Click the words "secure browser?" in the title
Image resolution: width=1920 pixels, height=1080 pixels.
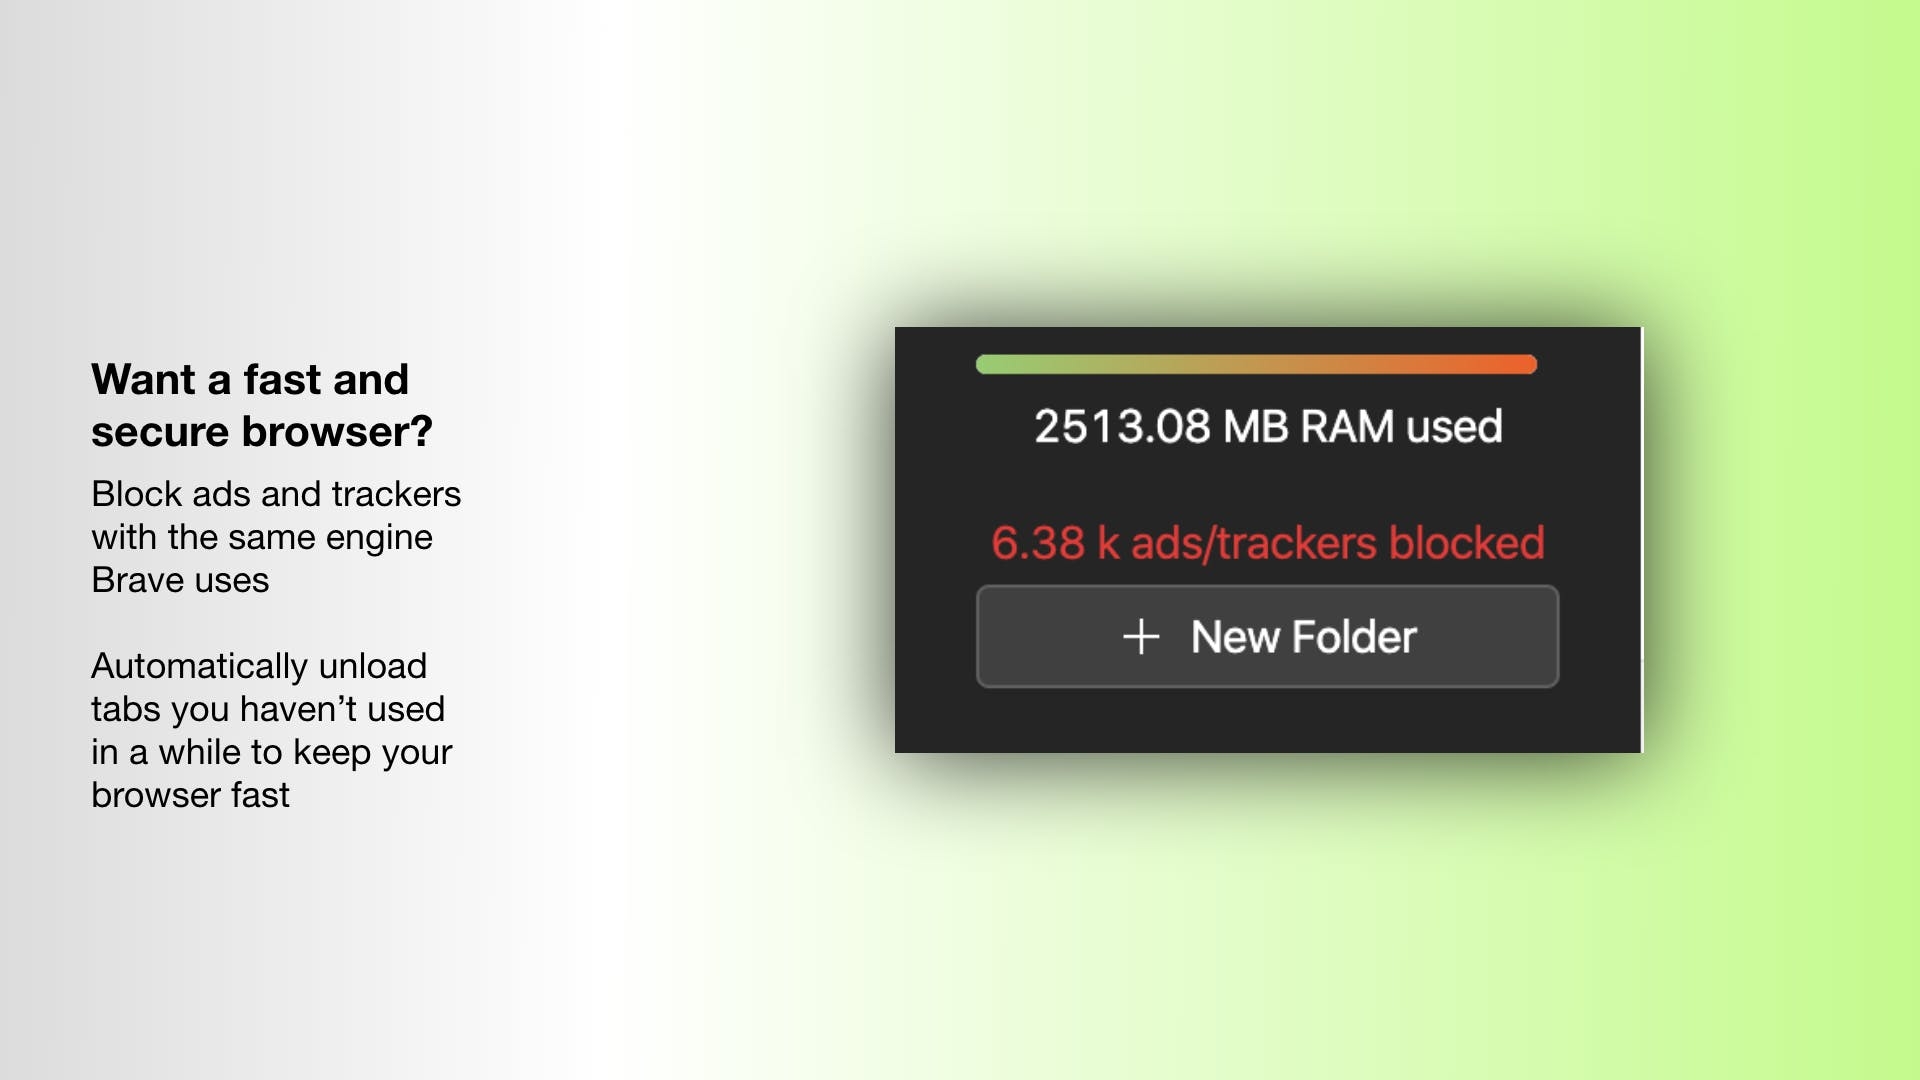pyautogui.click(x=262, y=431)
